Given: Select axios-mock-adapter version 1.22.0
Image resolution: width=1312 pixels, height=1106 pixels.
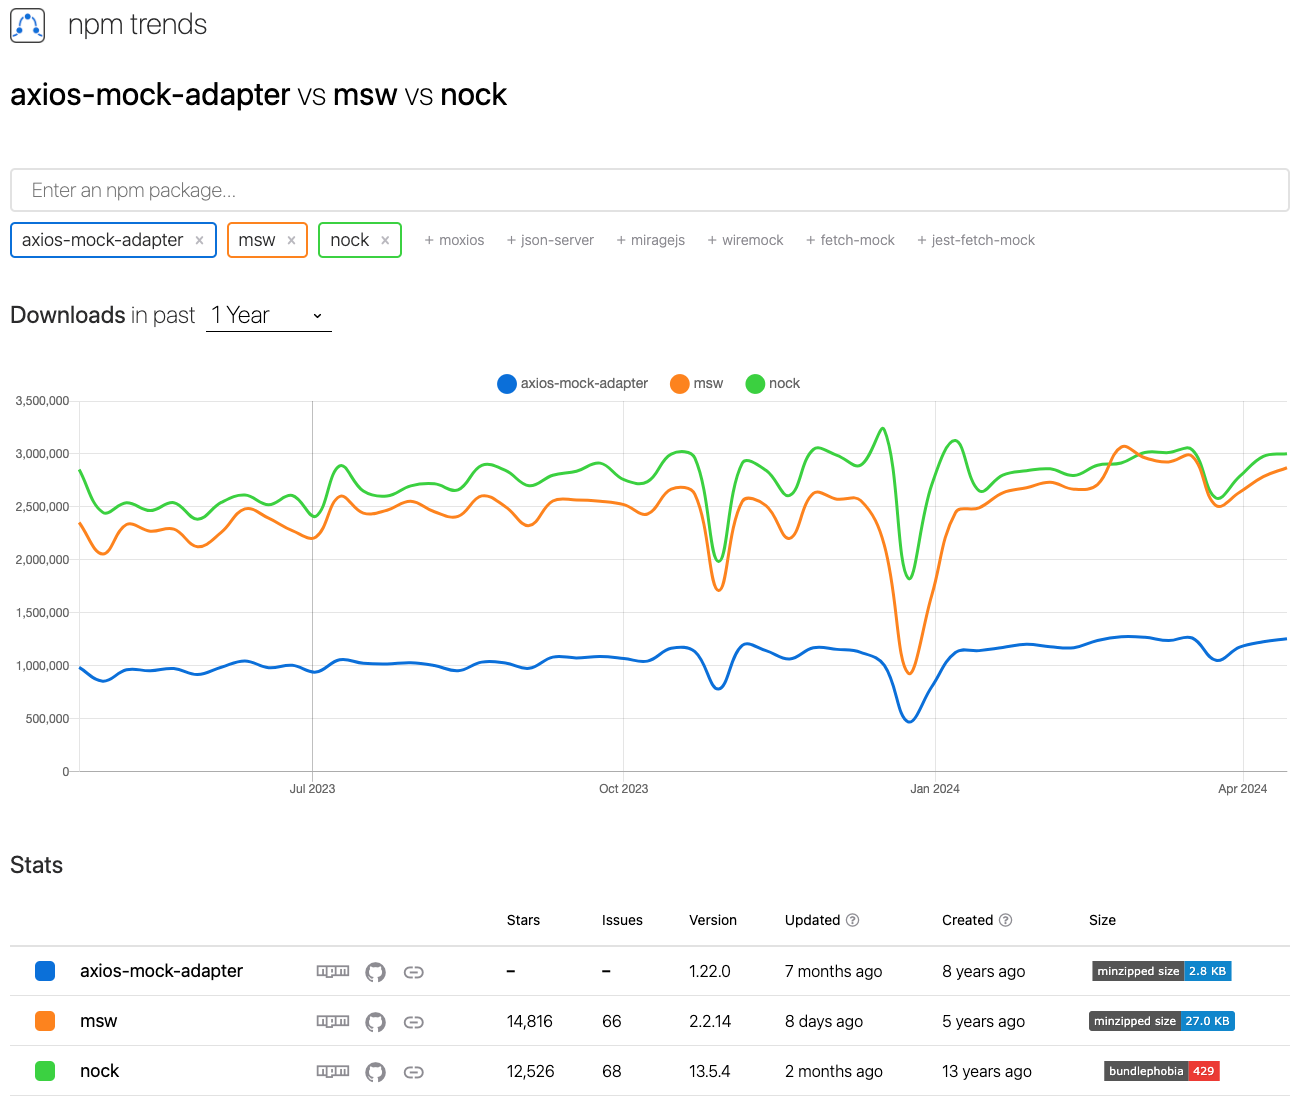Looking at the screenshot, I should click(x=710, y=971).
